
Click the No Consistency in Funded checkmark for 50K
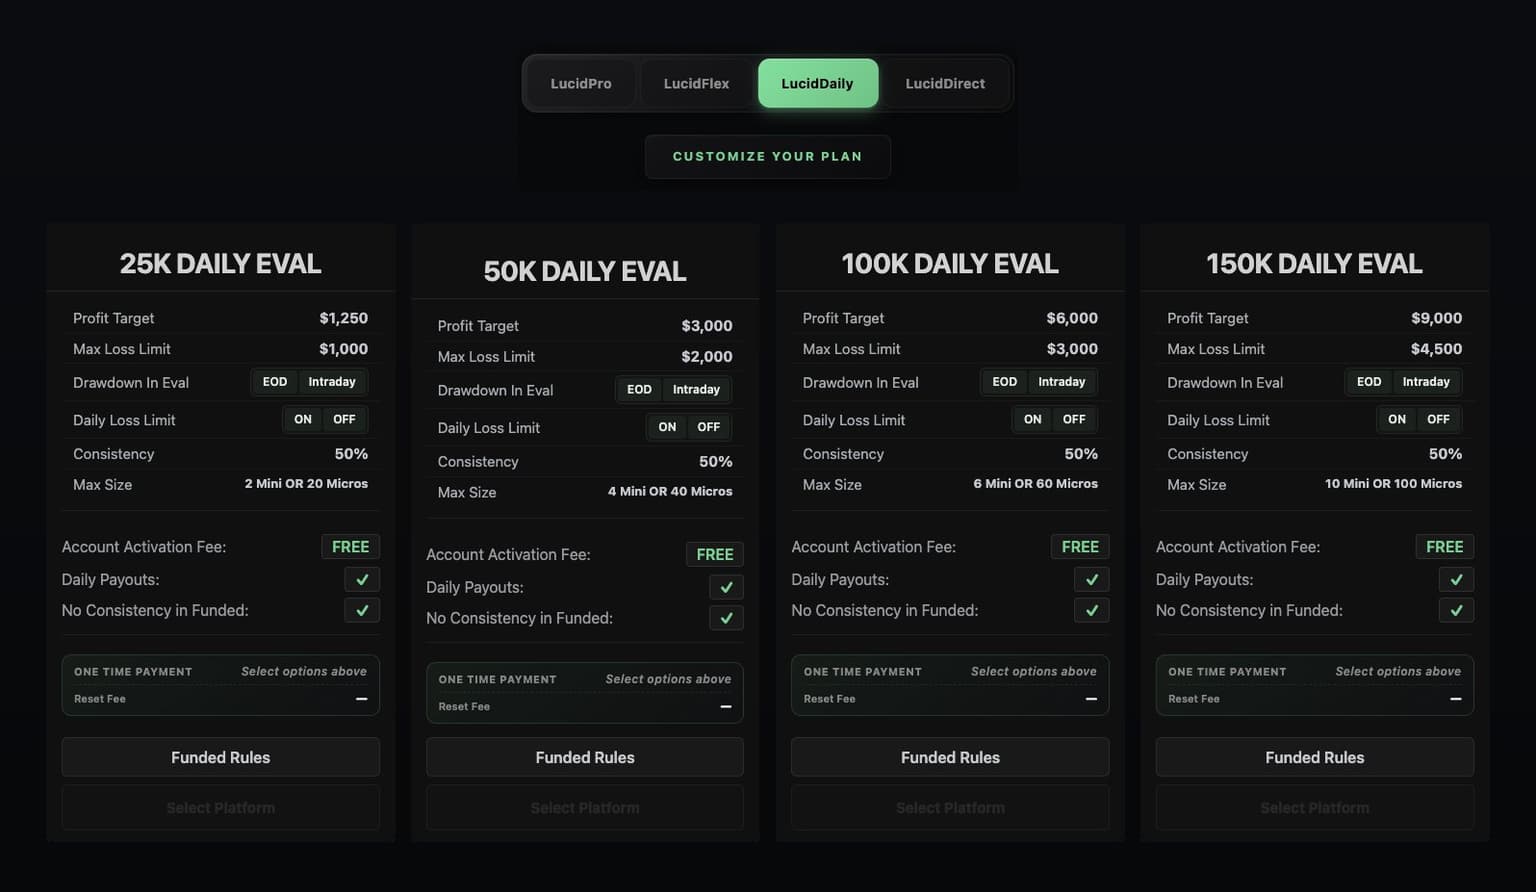pos(726,618)
